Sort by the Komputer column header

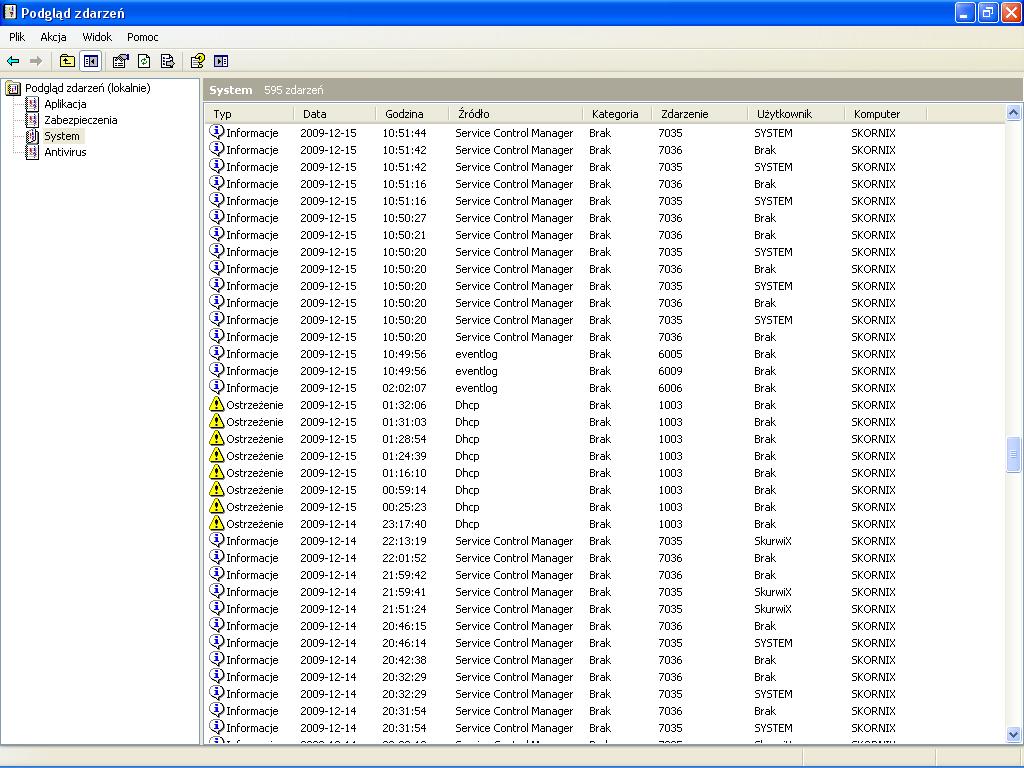pos(886,114)
